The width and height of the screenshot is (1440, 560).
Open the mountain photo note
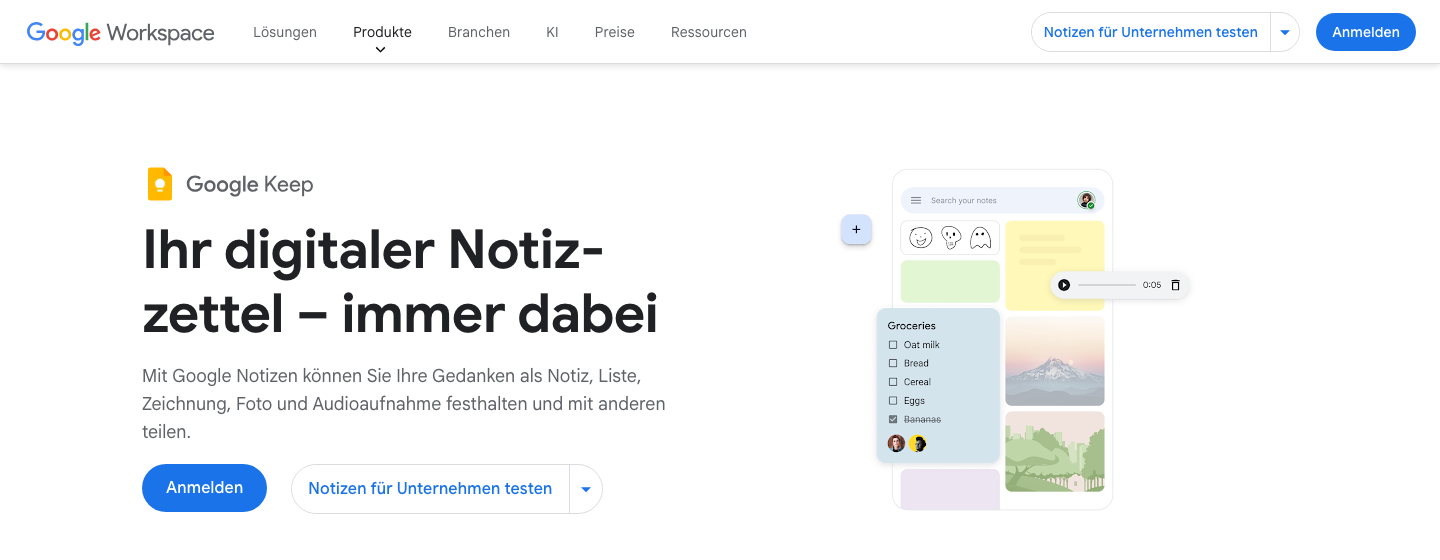1054,361
